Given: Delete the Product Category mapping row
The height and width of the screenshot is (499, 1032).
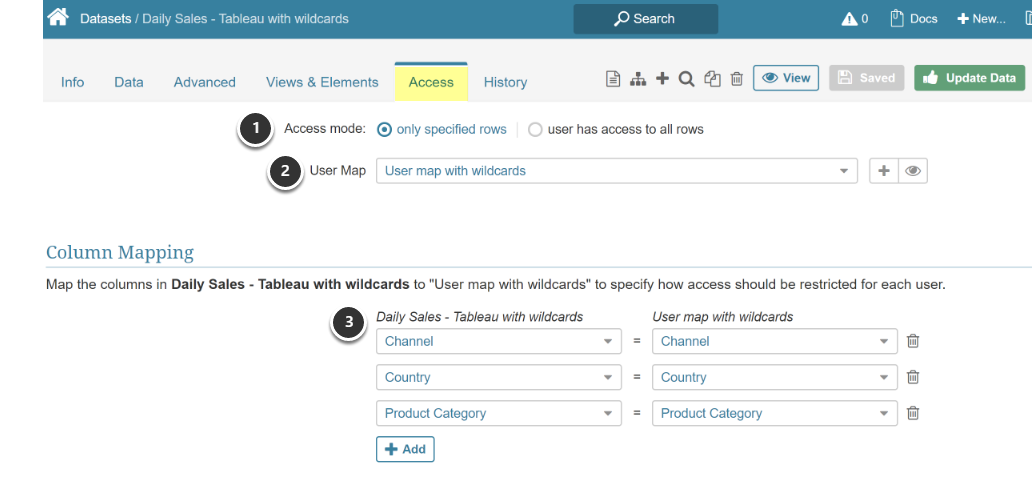Looking at the screenshot, I should pyautogui.click(x=913, y=413).
